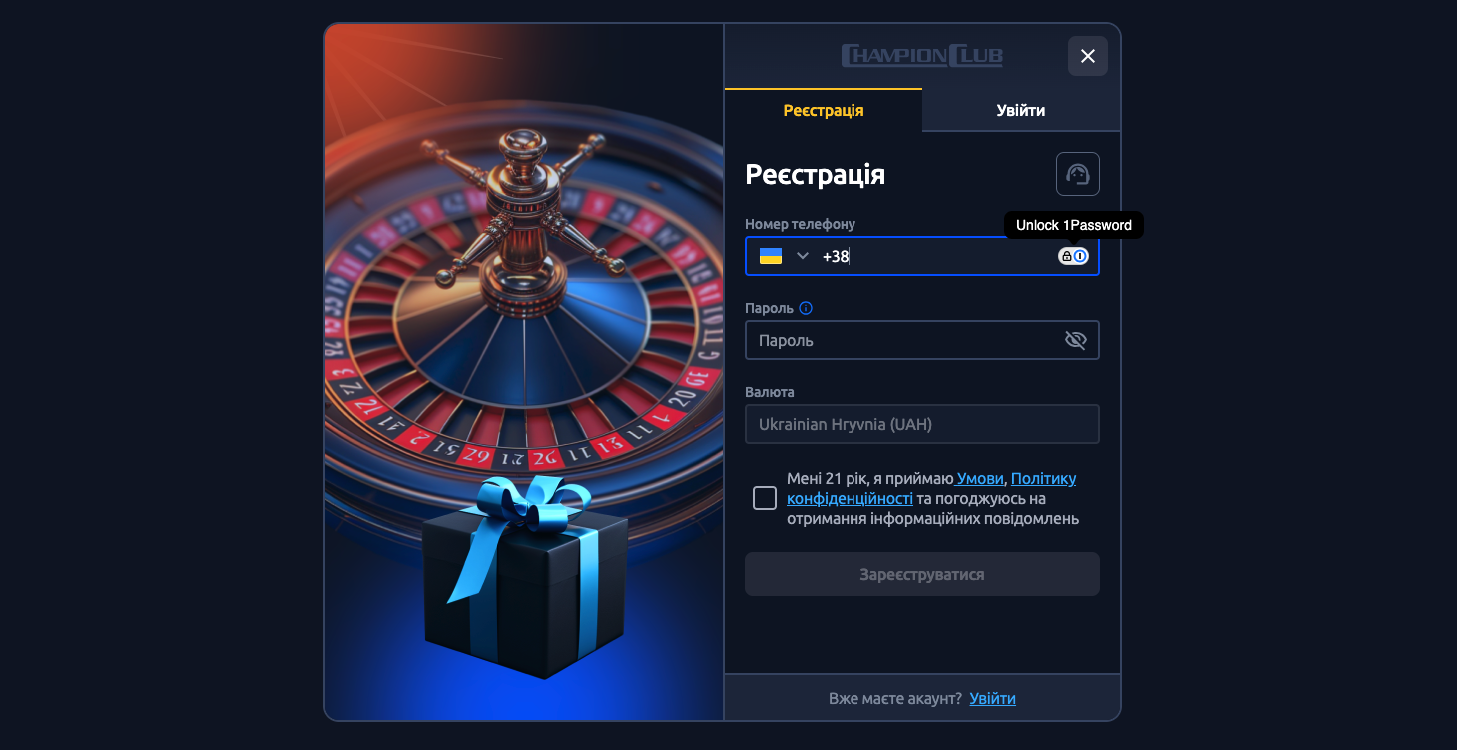Click the Champion Club logo
1457x750 pixels.
922,55
